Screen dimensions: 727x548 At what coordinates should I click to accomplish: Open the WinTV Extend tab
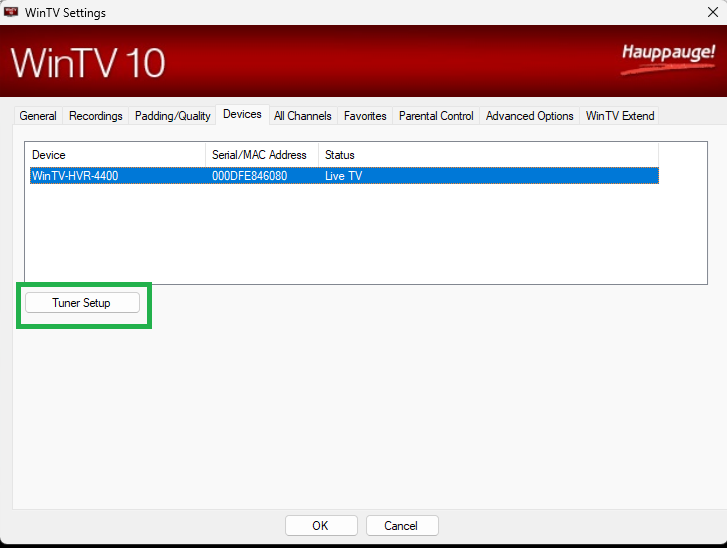coord(620,116)
